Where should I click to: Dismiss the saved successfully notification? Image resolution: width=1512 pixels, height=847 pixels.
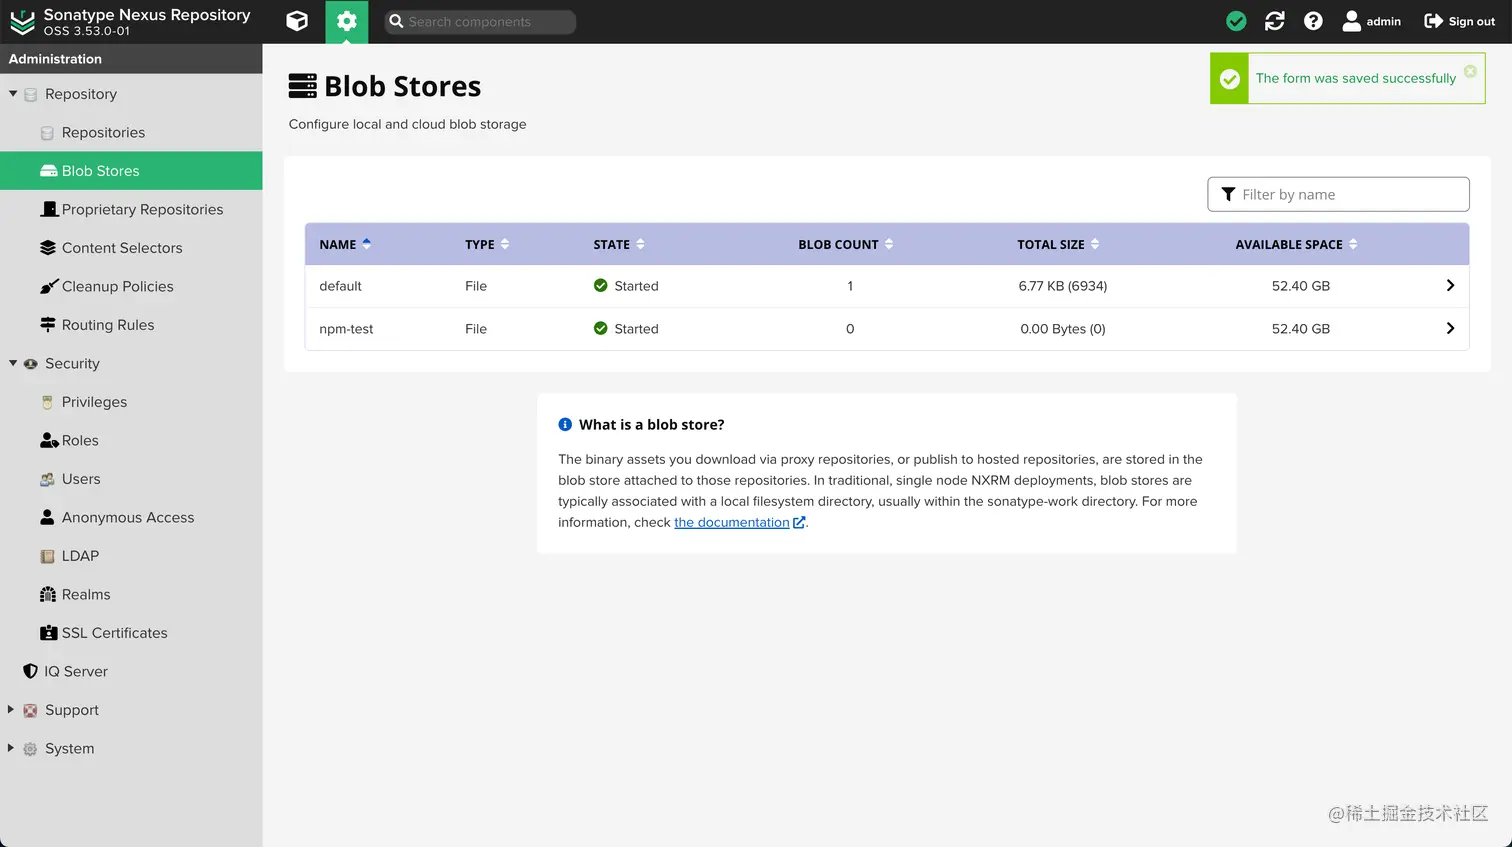point(1470,71)
